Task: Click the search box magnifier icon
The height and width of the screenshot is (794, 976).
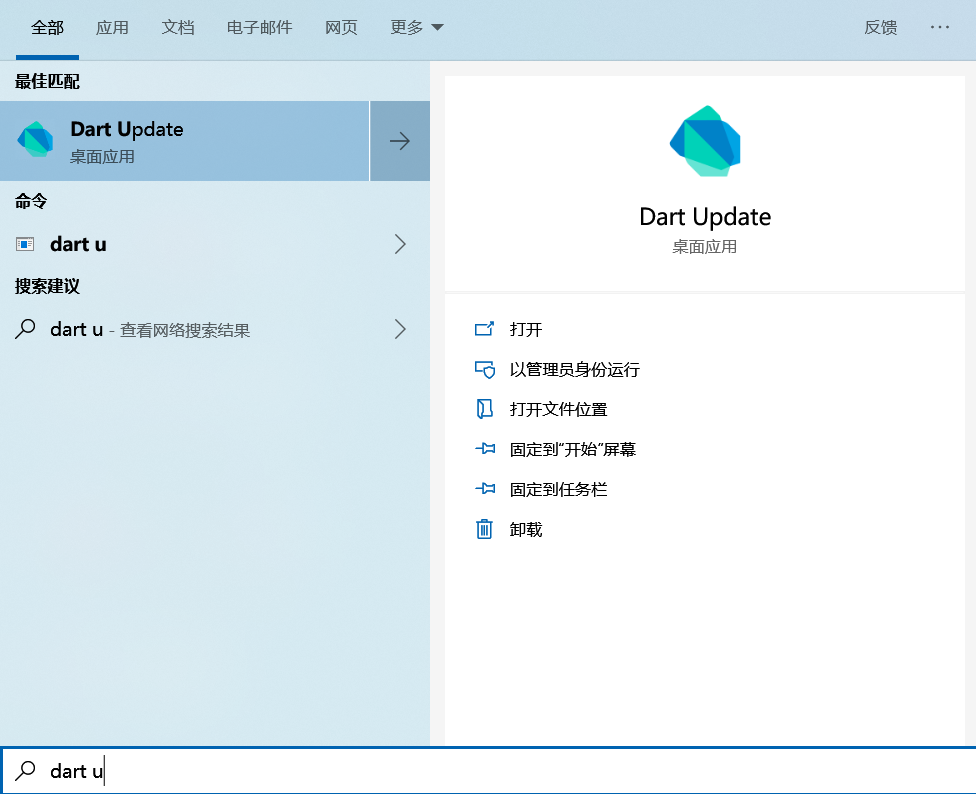Action: pyautogui.click(x=25, y=770)
